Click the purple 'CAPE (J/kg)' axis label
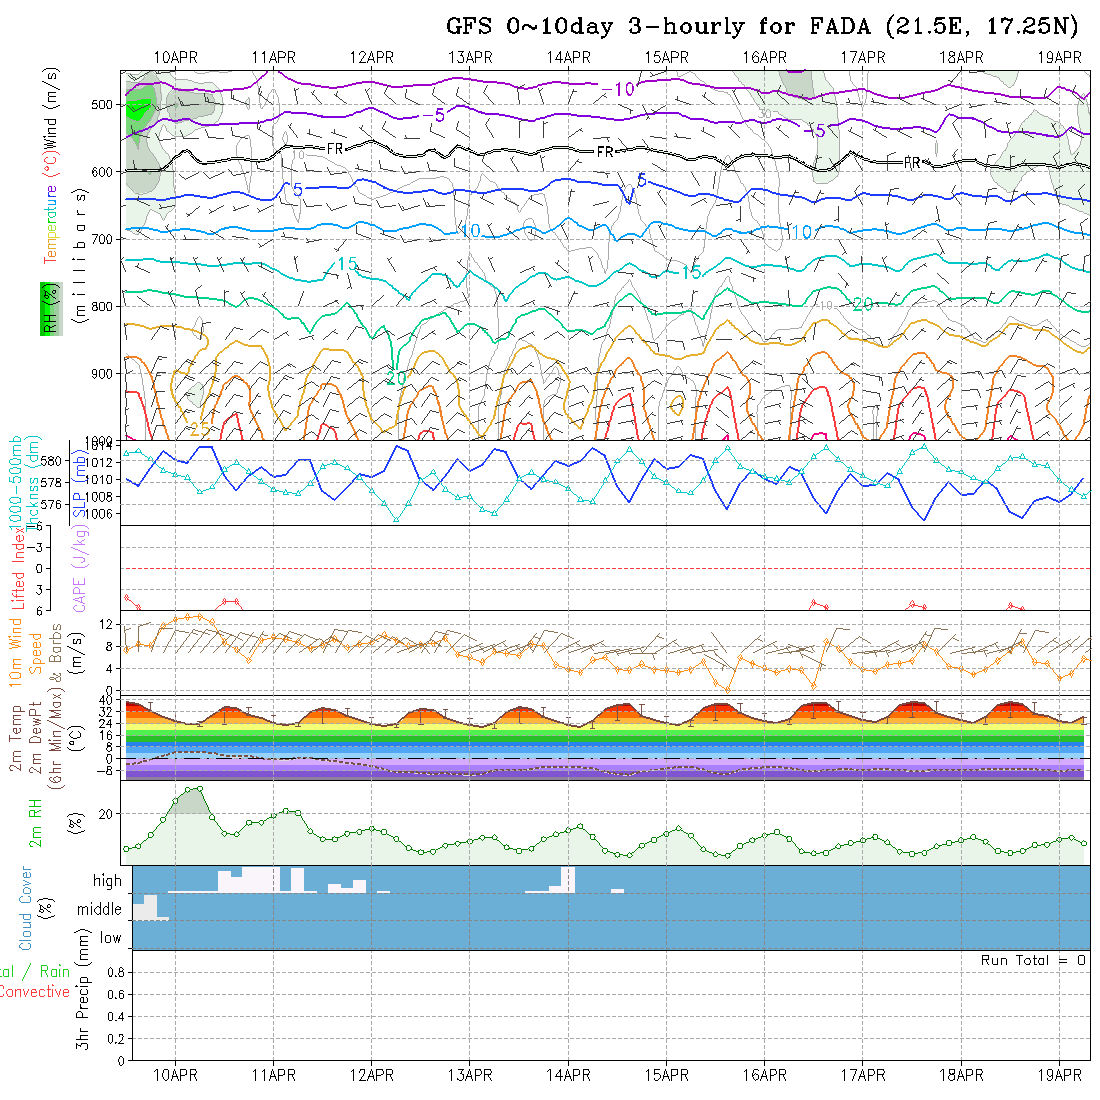Image resolution: width=1100 pixels, height=1100 pixels. tap(80, 570)
